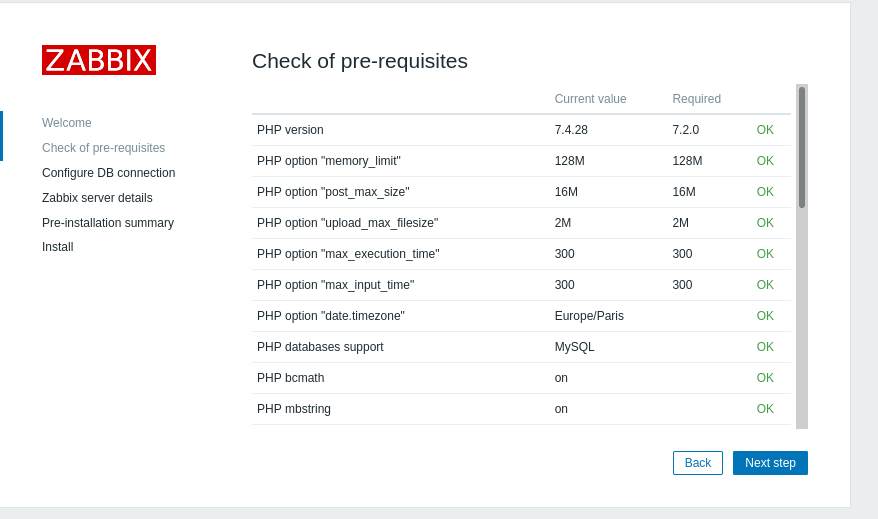Viewport: 878px width, 519px height.
Task: Click the Current value column header
Action: point(590,99)
